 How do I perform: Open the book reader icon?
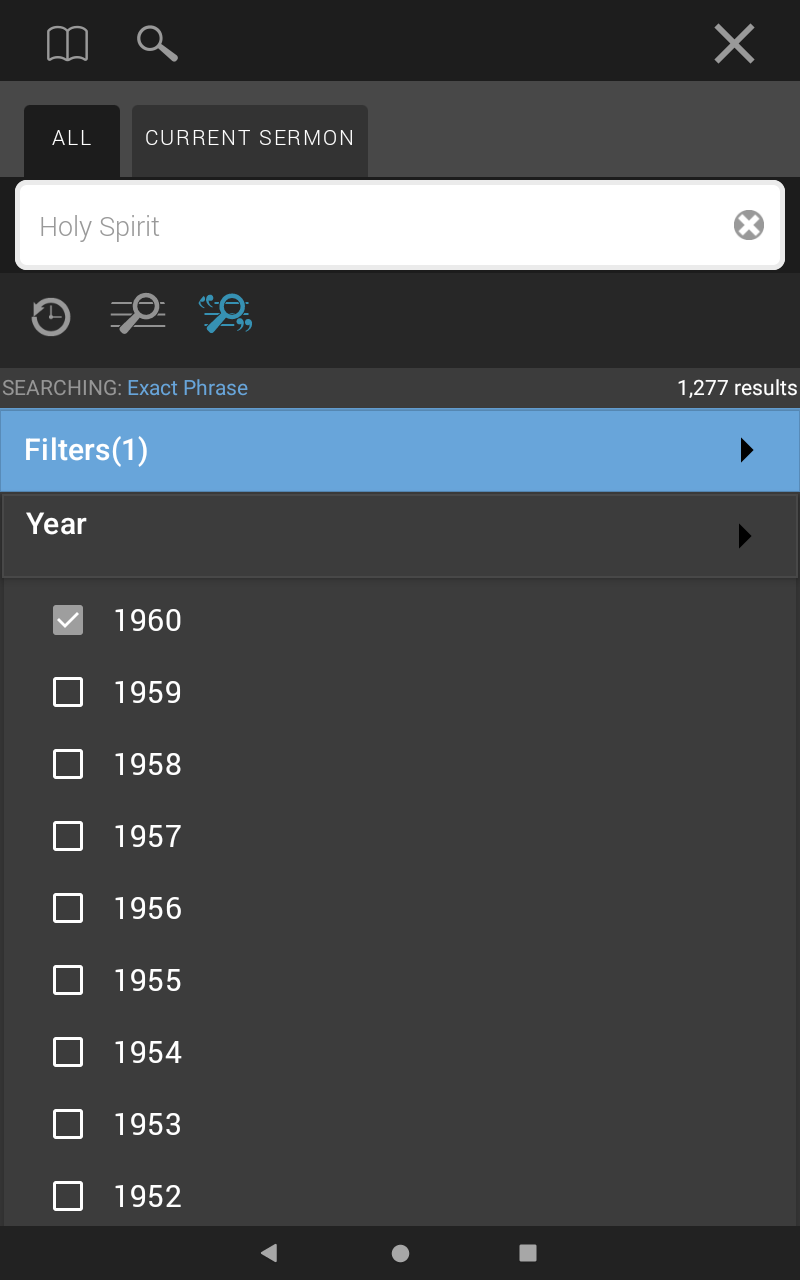tap(68, 44)
